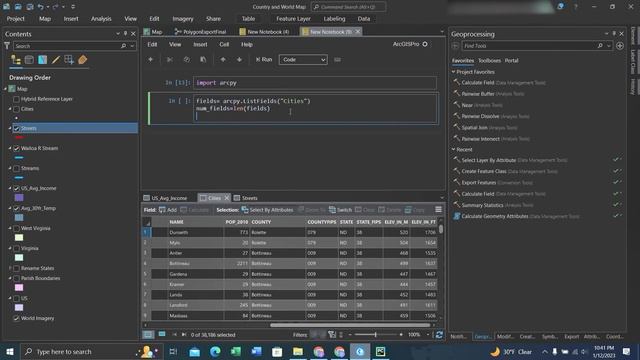Click the Contents Search input field
640x360 pixels.
point(67,46)
